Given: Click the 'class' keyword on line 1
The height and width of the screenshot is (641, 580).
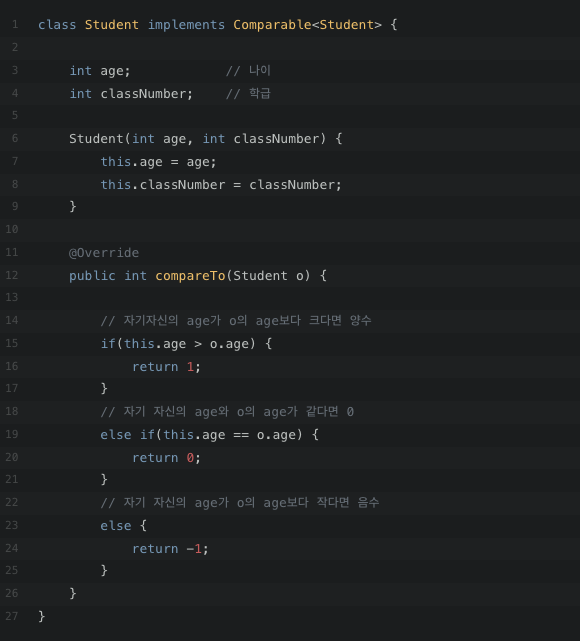Looking at the screenshot, I should [57, 25].
